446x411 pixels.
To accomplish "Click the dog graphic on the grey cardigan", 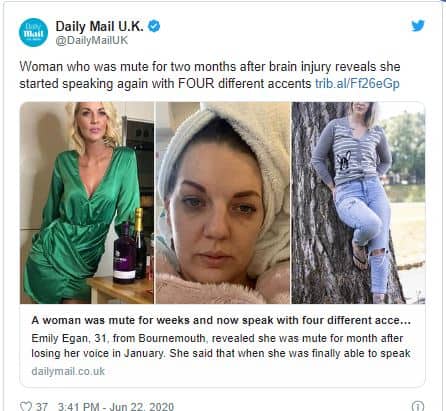I will pos(344,162).
